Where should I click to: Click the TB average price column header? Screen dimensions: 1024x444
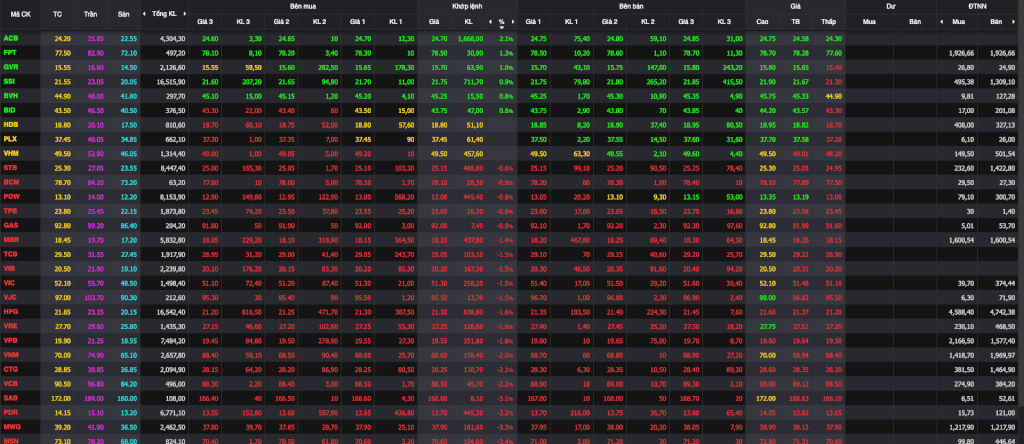[795, 22]
